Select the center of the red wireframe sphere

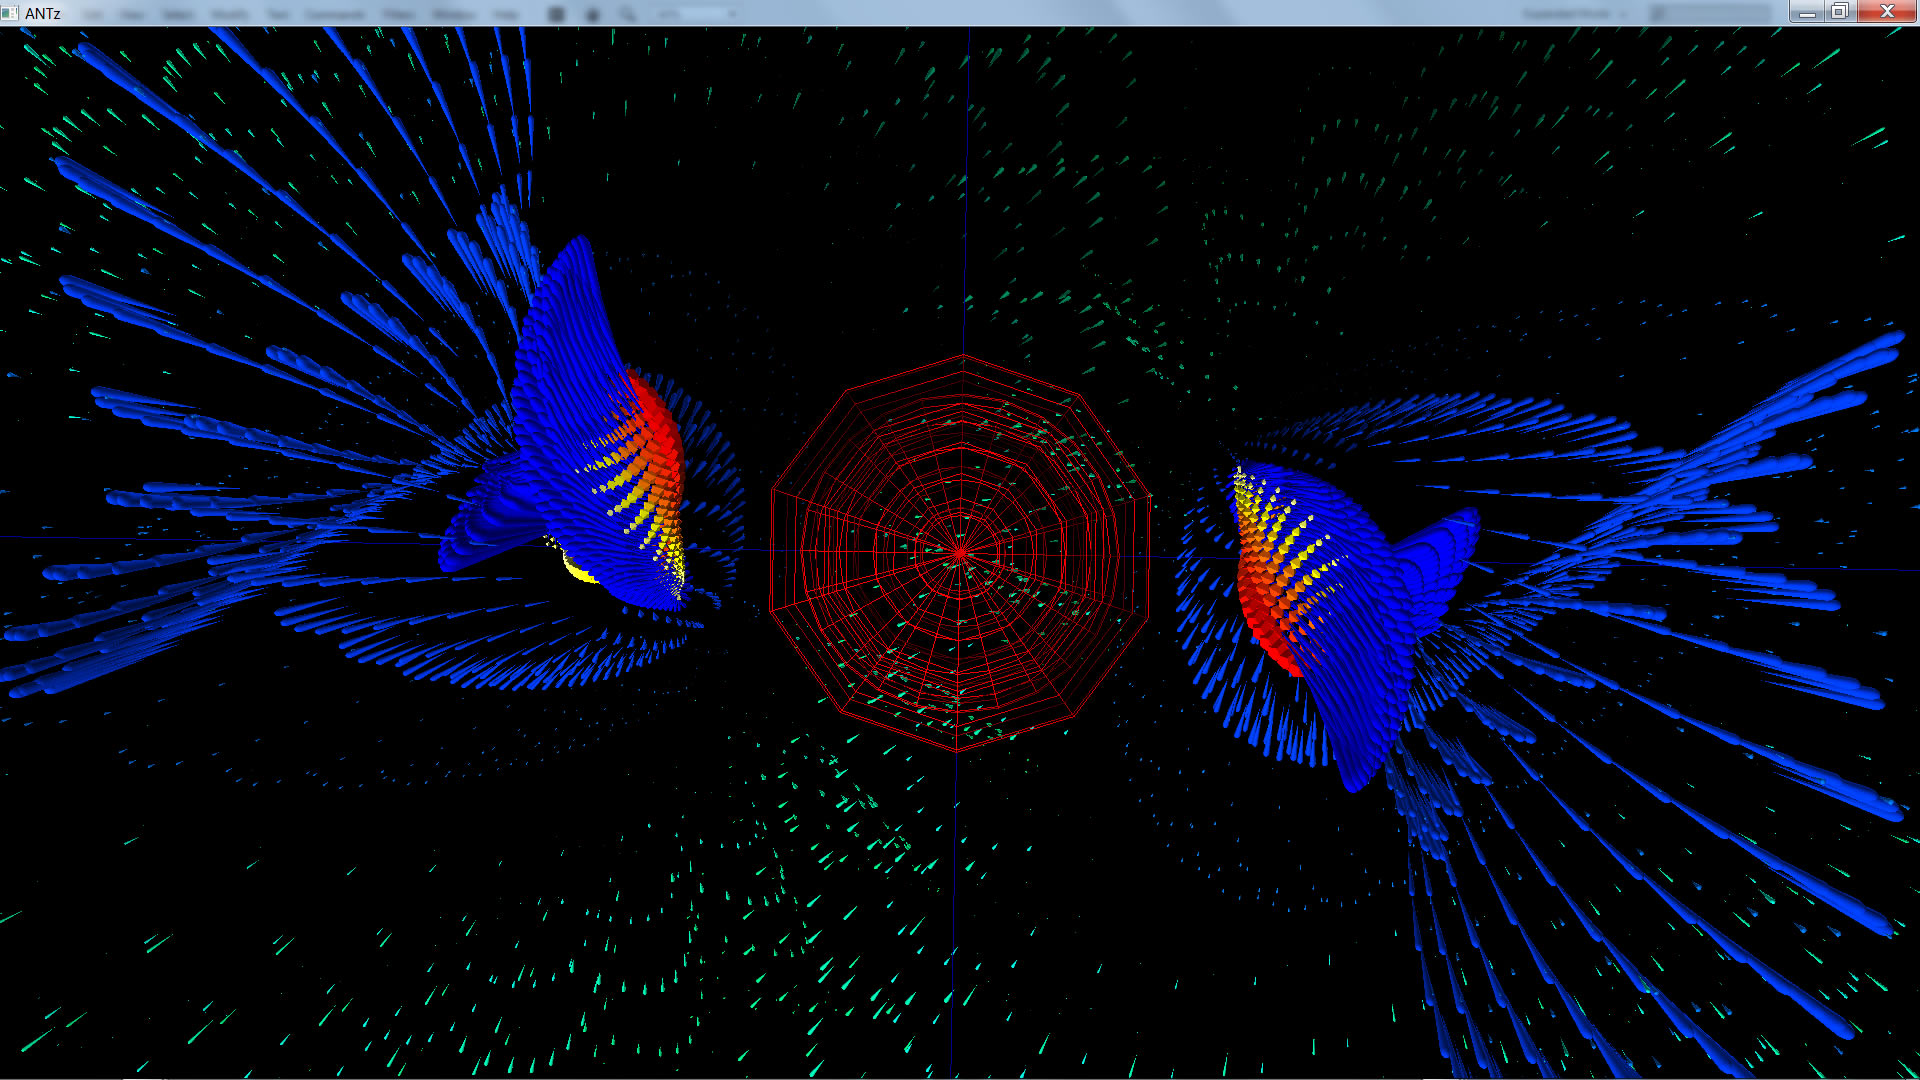960,552
